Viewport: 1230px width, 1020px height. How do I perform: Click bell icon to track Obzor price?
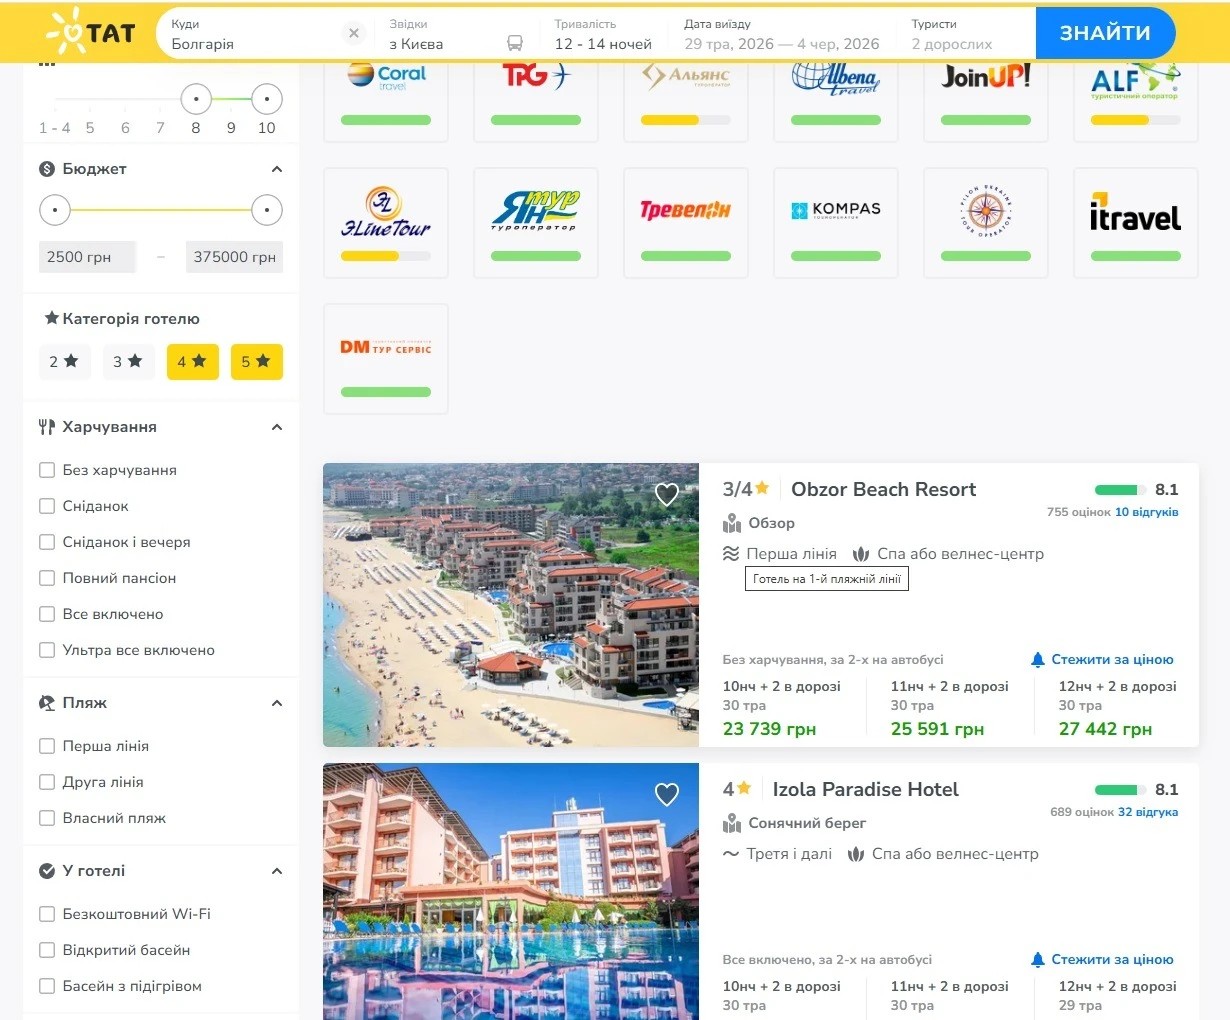(1038, 660)
